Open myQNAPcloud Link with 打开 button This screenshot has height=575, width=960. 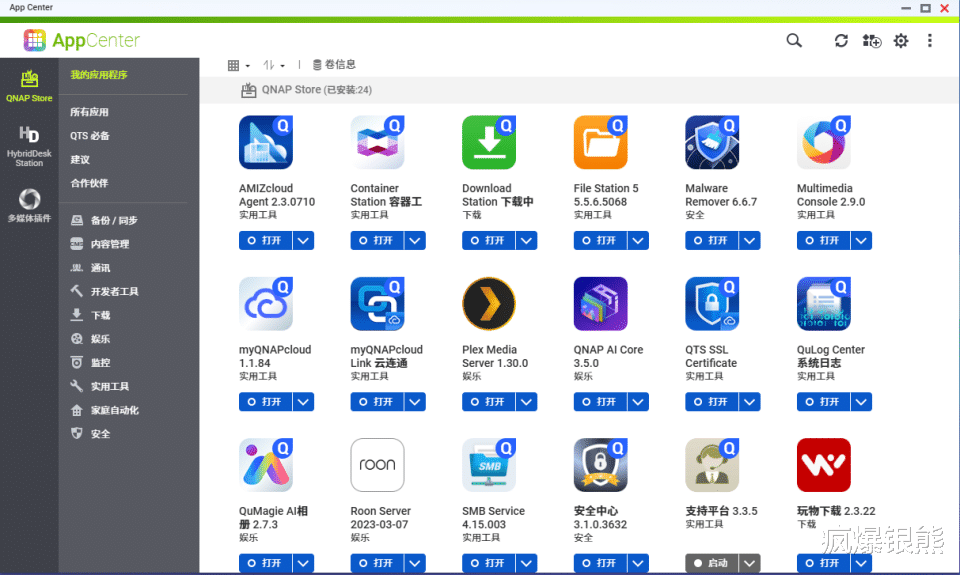[377, 402]
